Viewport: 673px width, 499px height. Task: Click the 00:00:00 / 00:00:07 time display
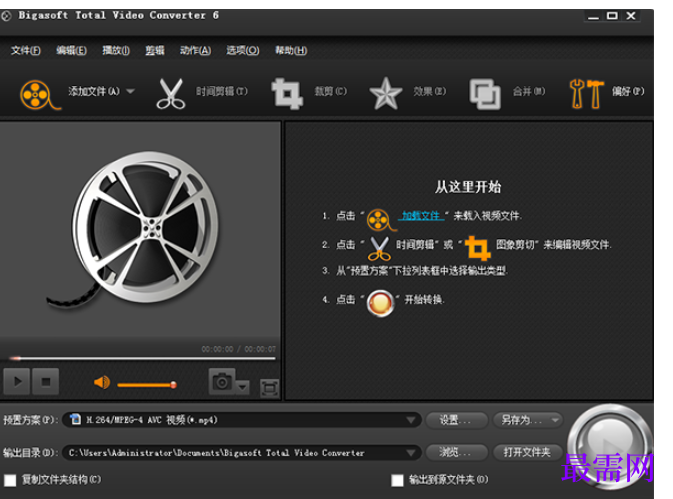[239, 349]
